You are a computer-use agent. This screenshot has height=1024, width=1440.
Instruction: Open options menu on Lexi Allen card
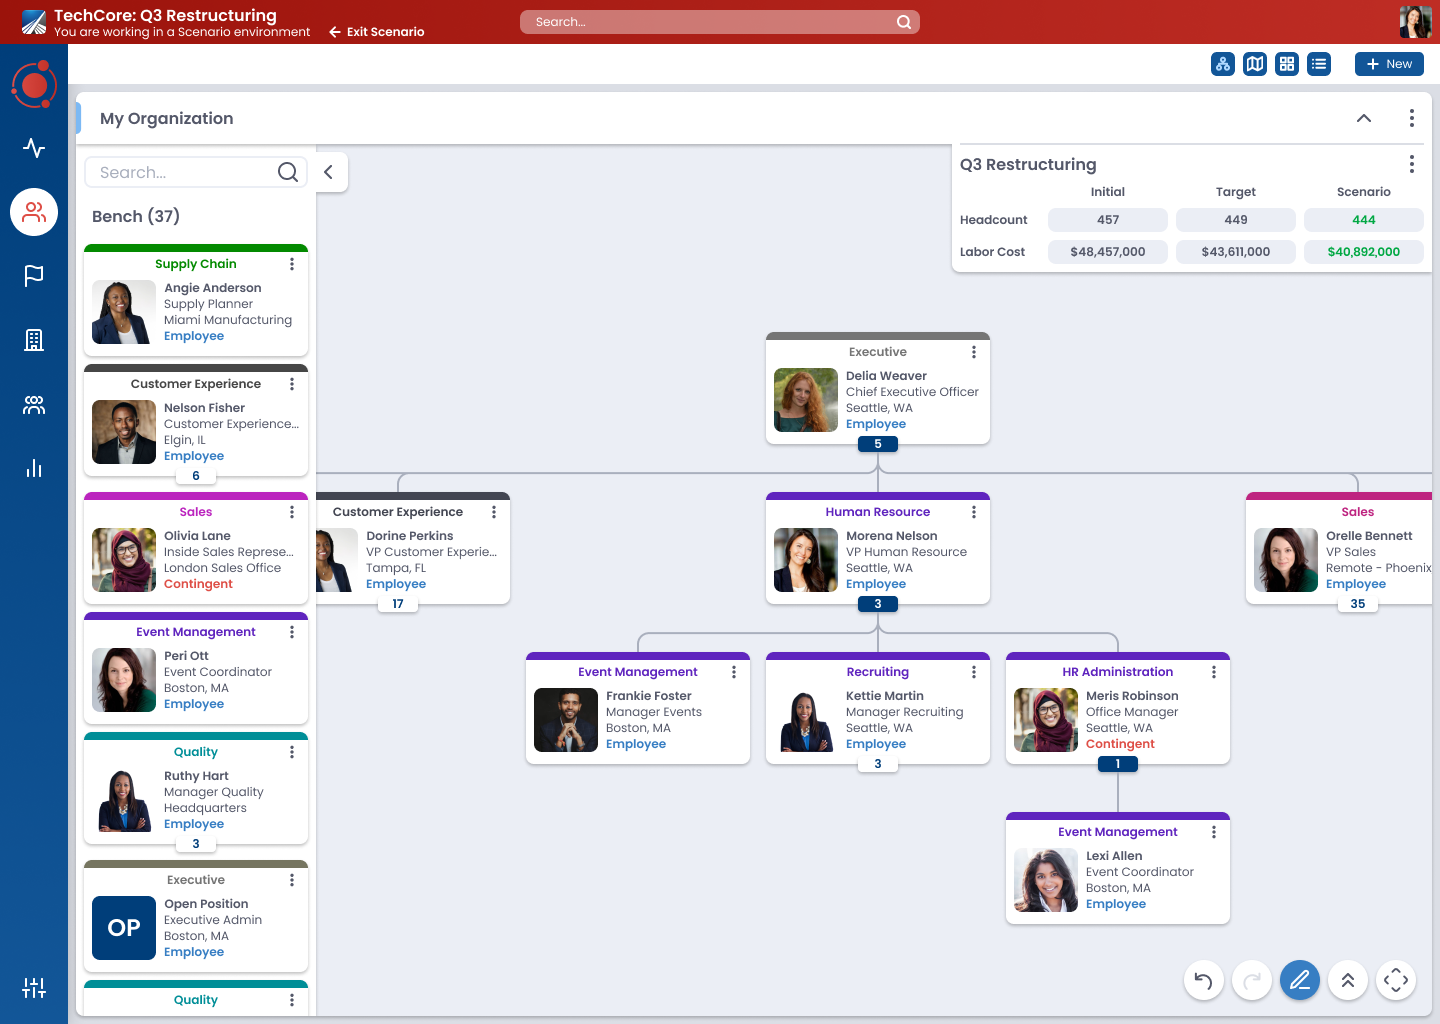pyautogui.click(x=1214, y=832)
